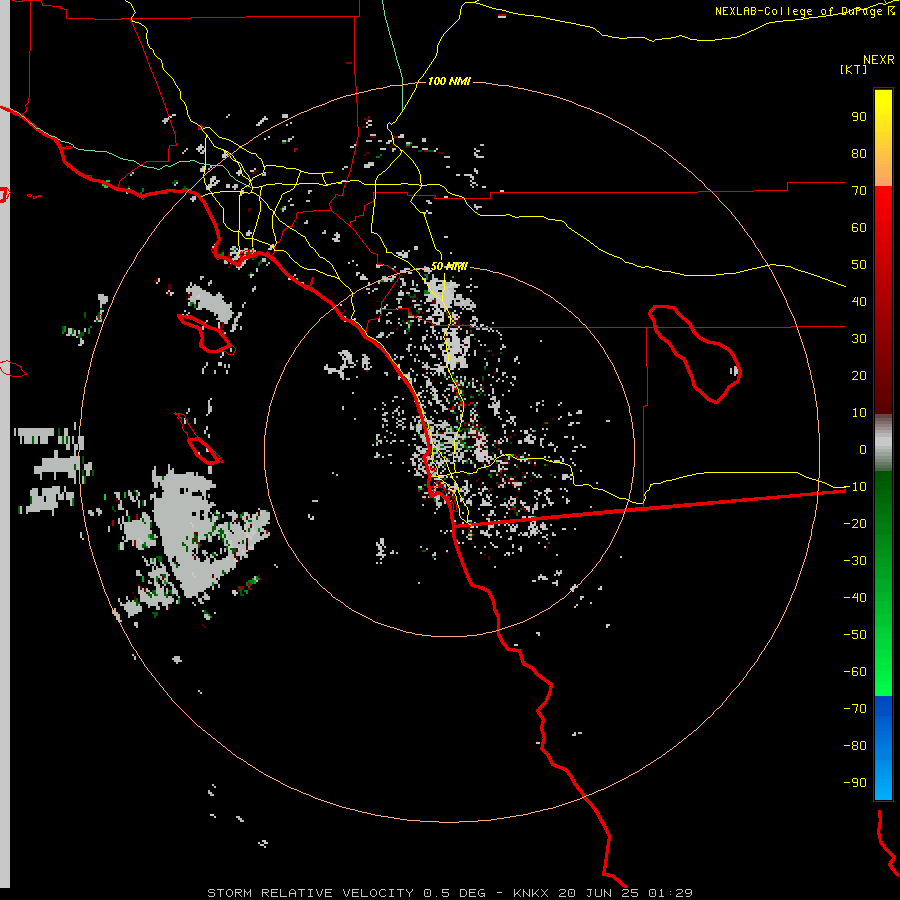The image size is (900, 900).
Task: Click the -60 knot scale label
Action: pos(855,672)
